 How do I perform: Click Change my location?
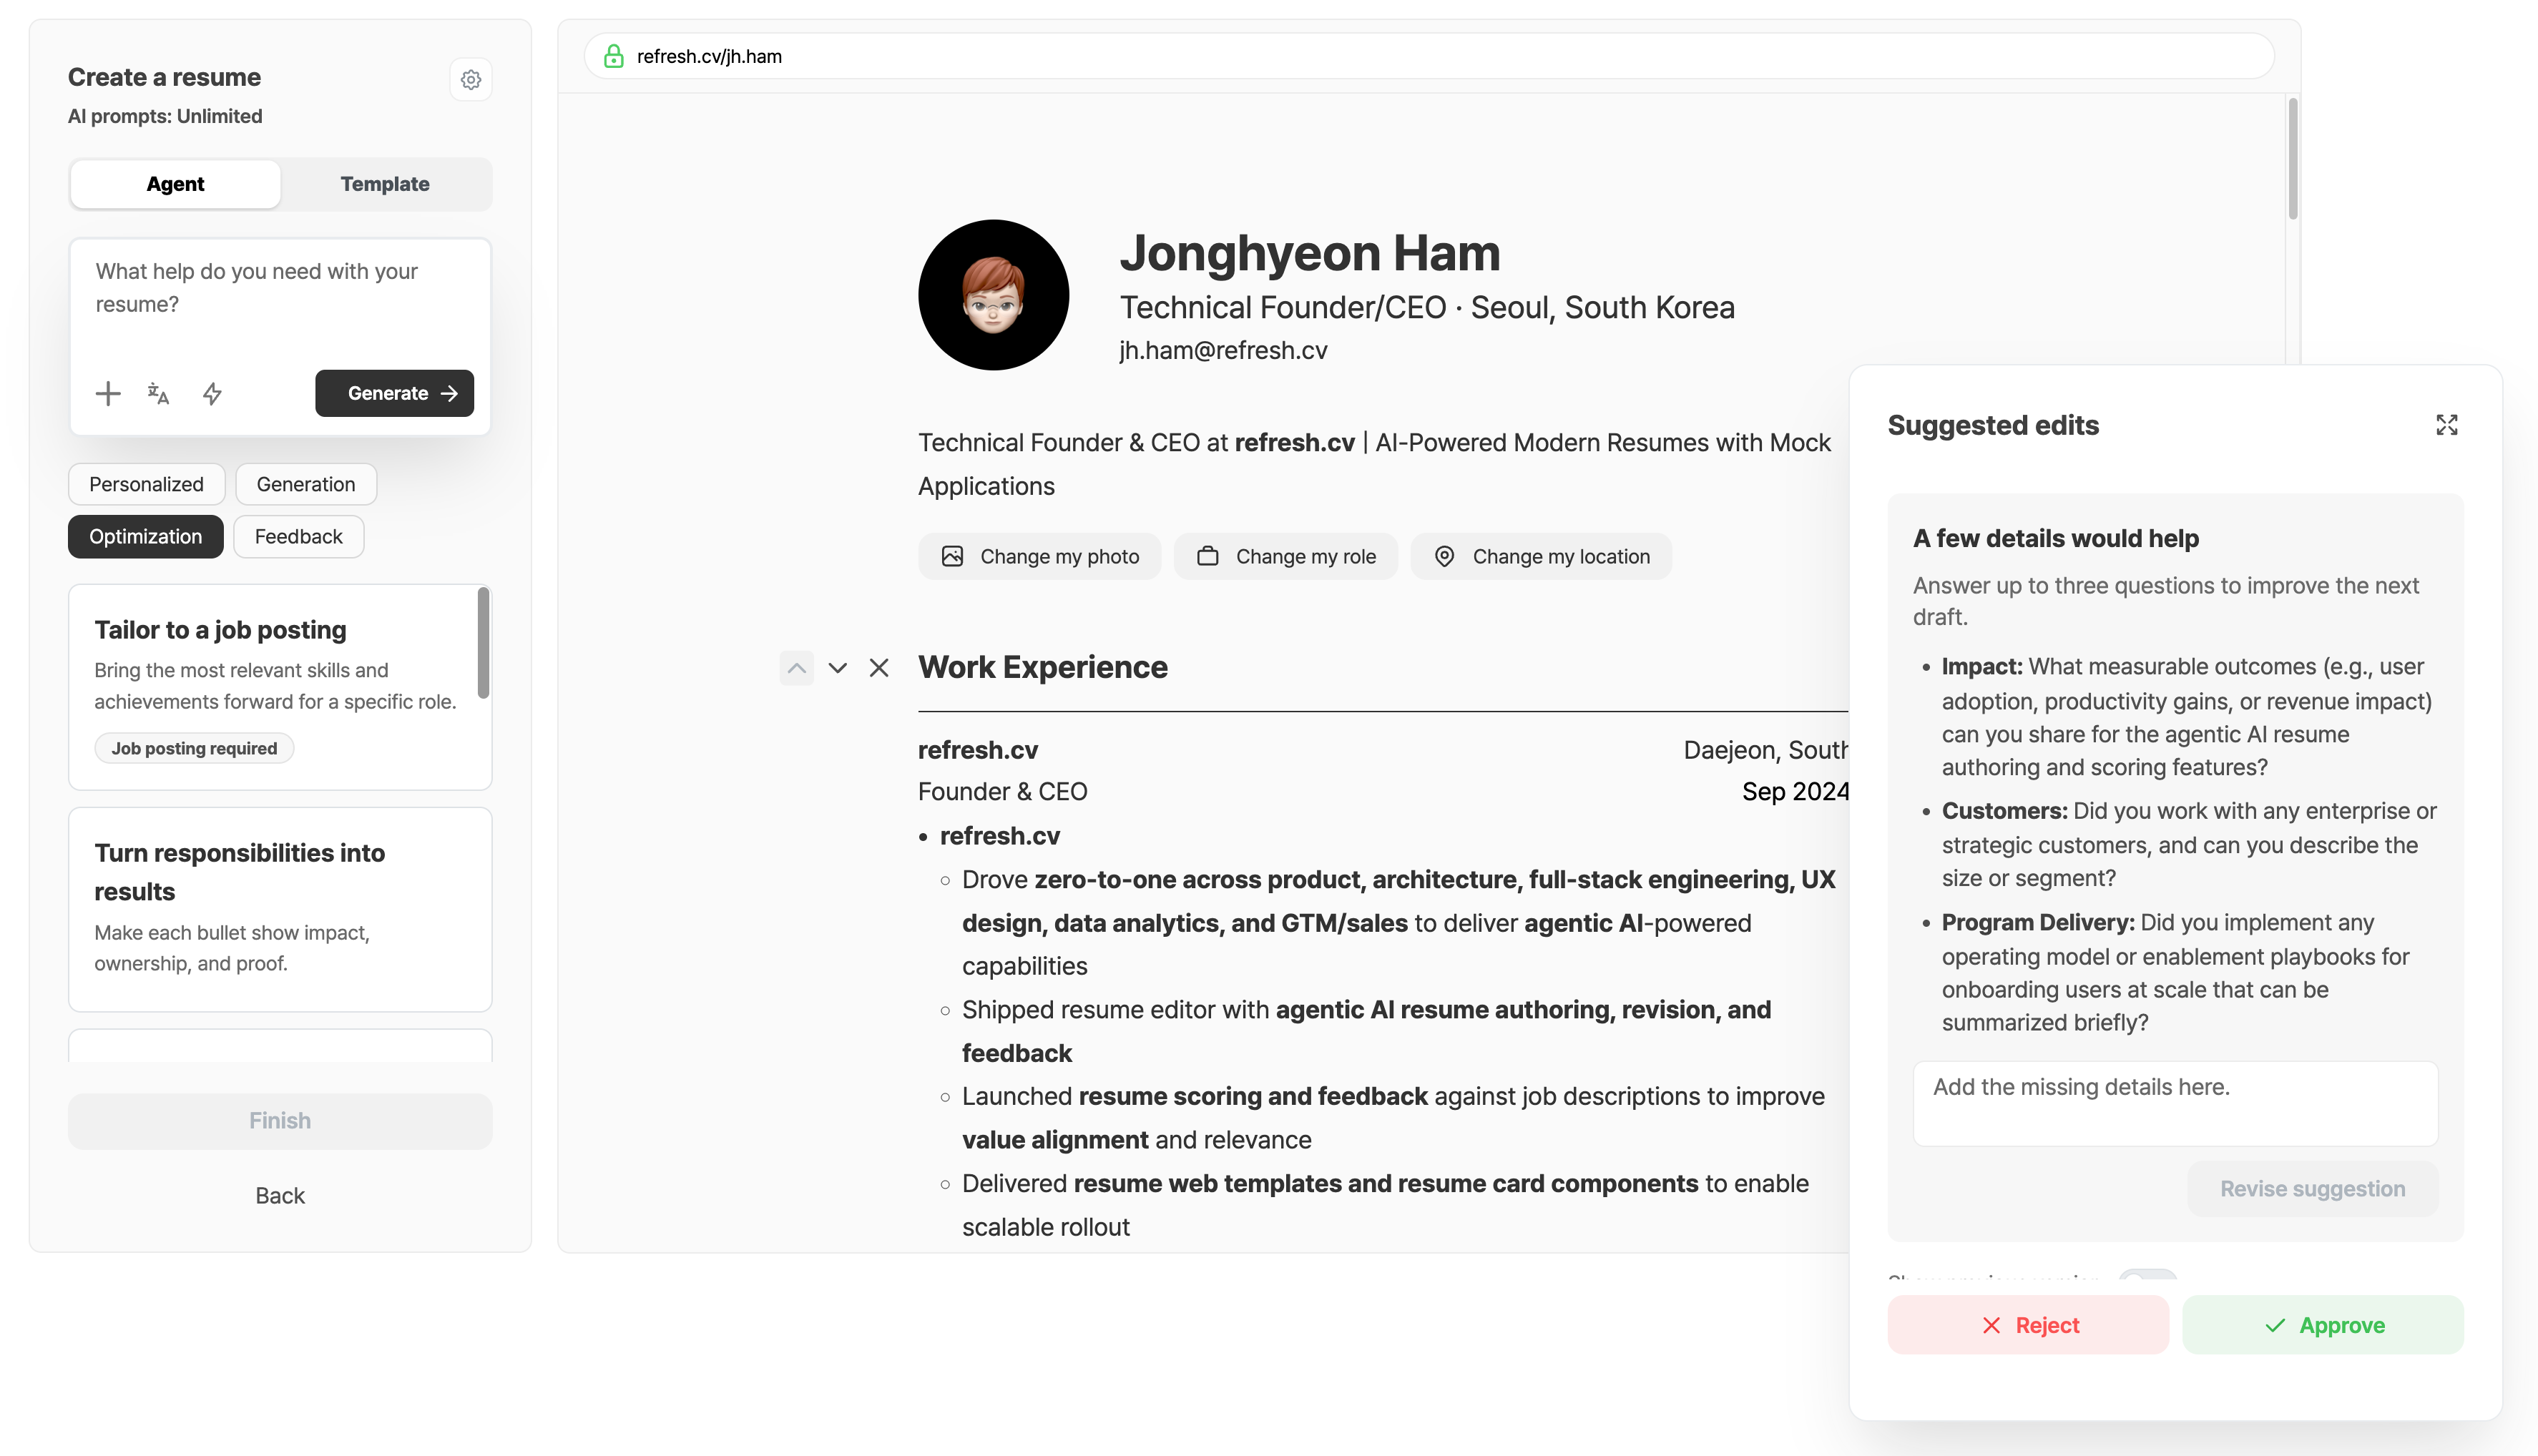pos(1542,556)
